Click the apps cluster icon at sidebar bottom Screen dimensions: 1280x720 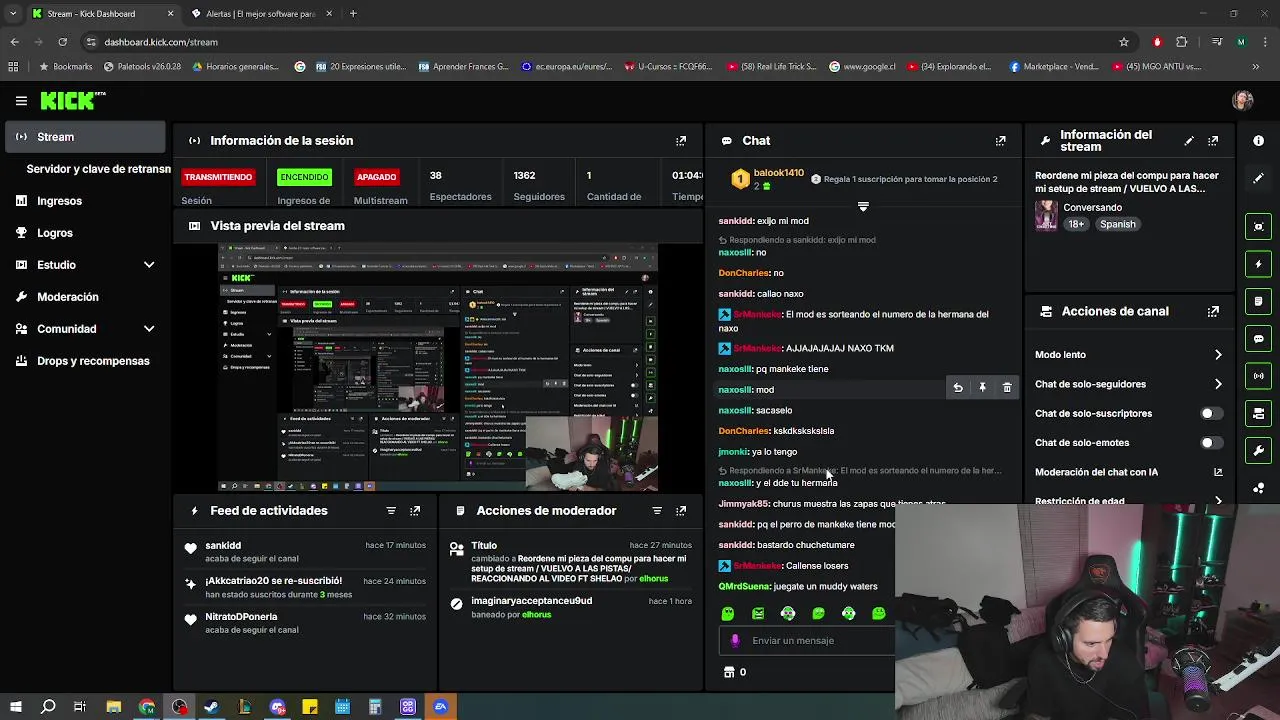click(1259, 488)
